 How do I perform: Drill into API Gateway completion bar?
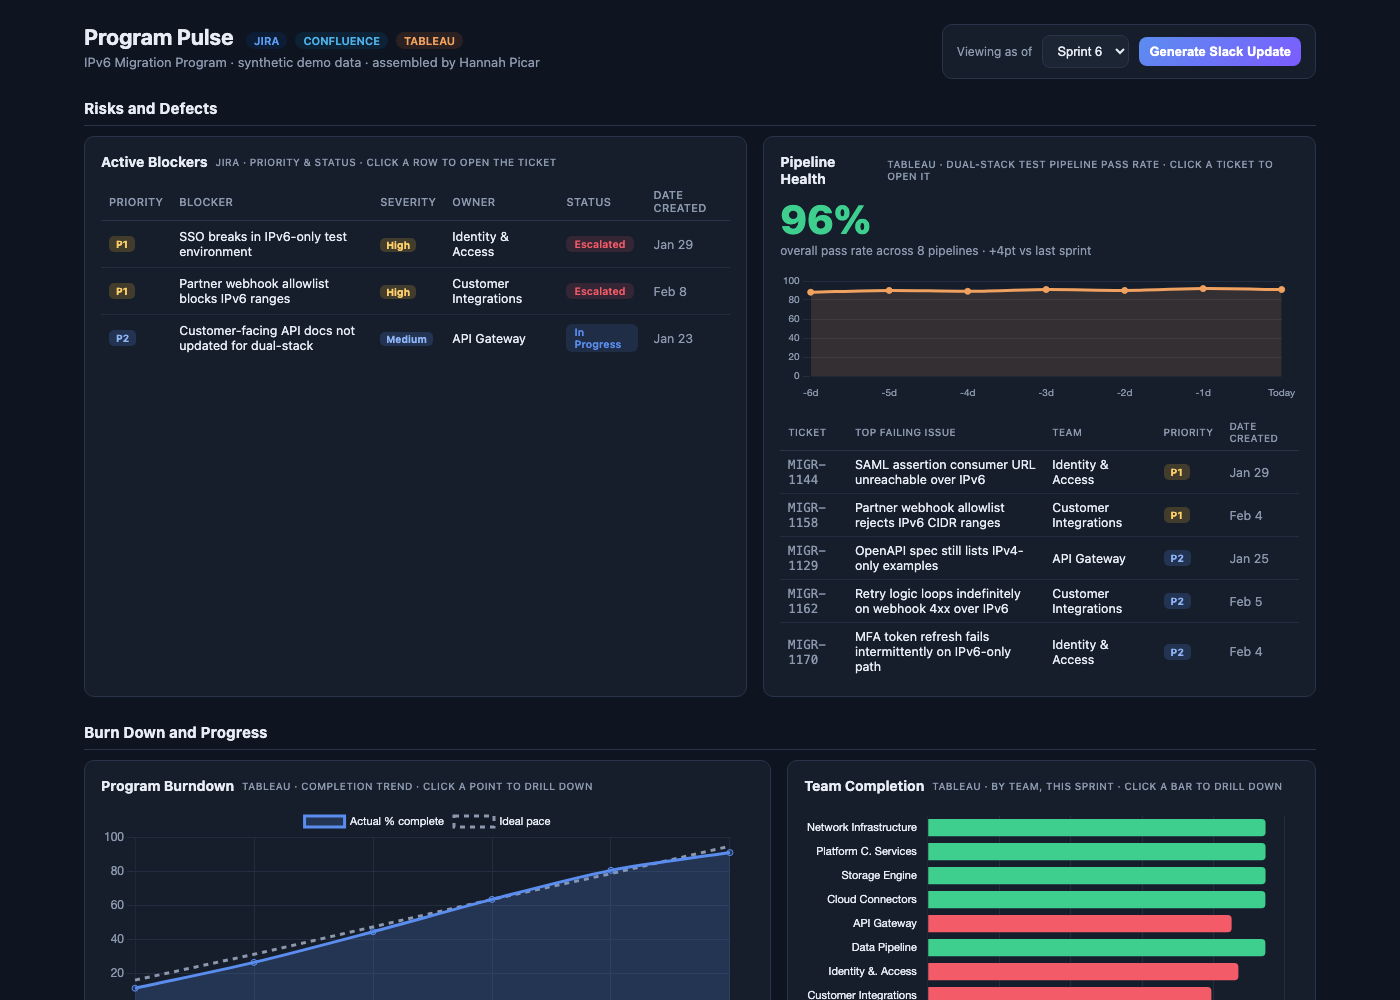click(x=1080, y=923)
